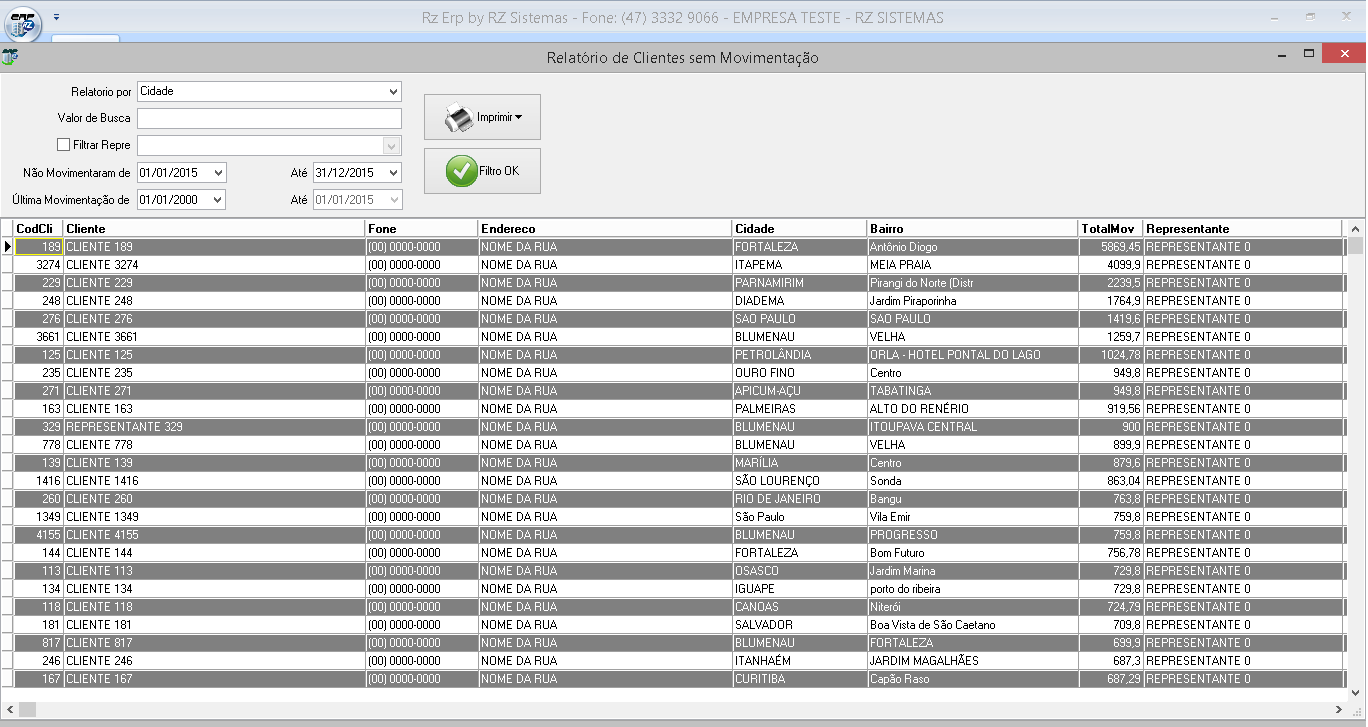Click the Antônio Diogo bairro cell
This screenshot has height=727, width=1368.
[973, 246]
